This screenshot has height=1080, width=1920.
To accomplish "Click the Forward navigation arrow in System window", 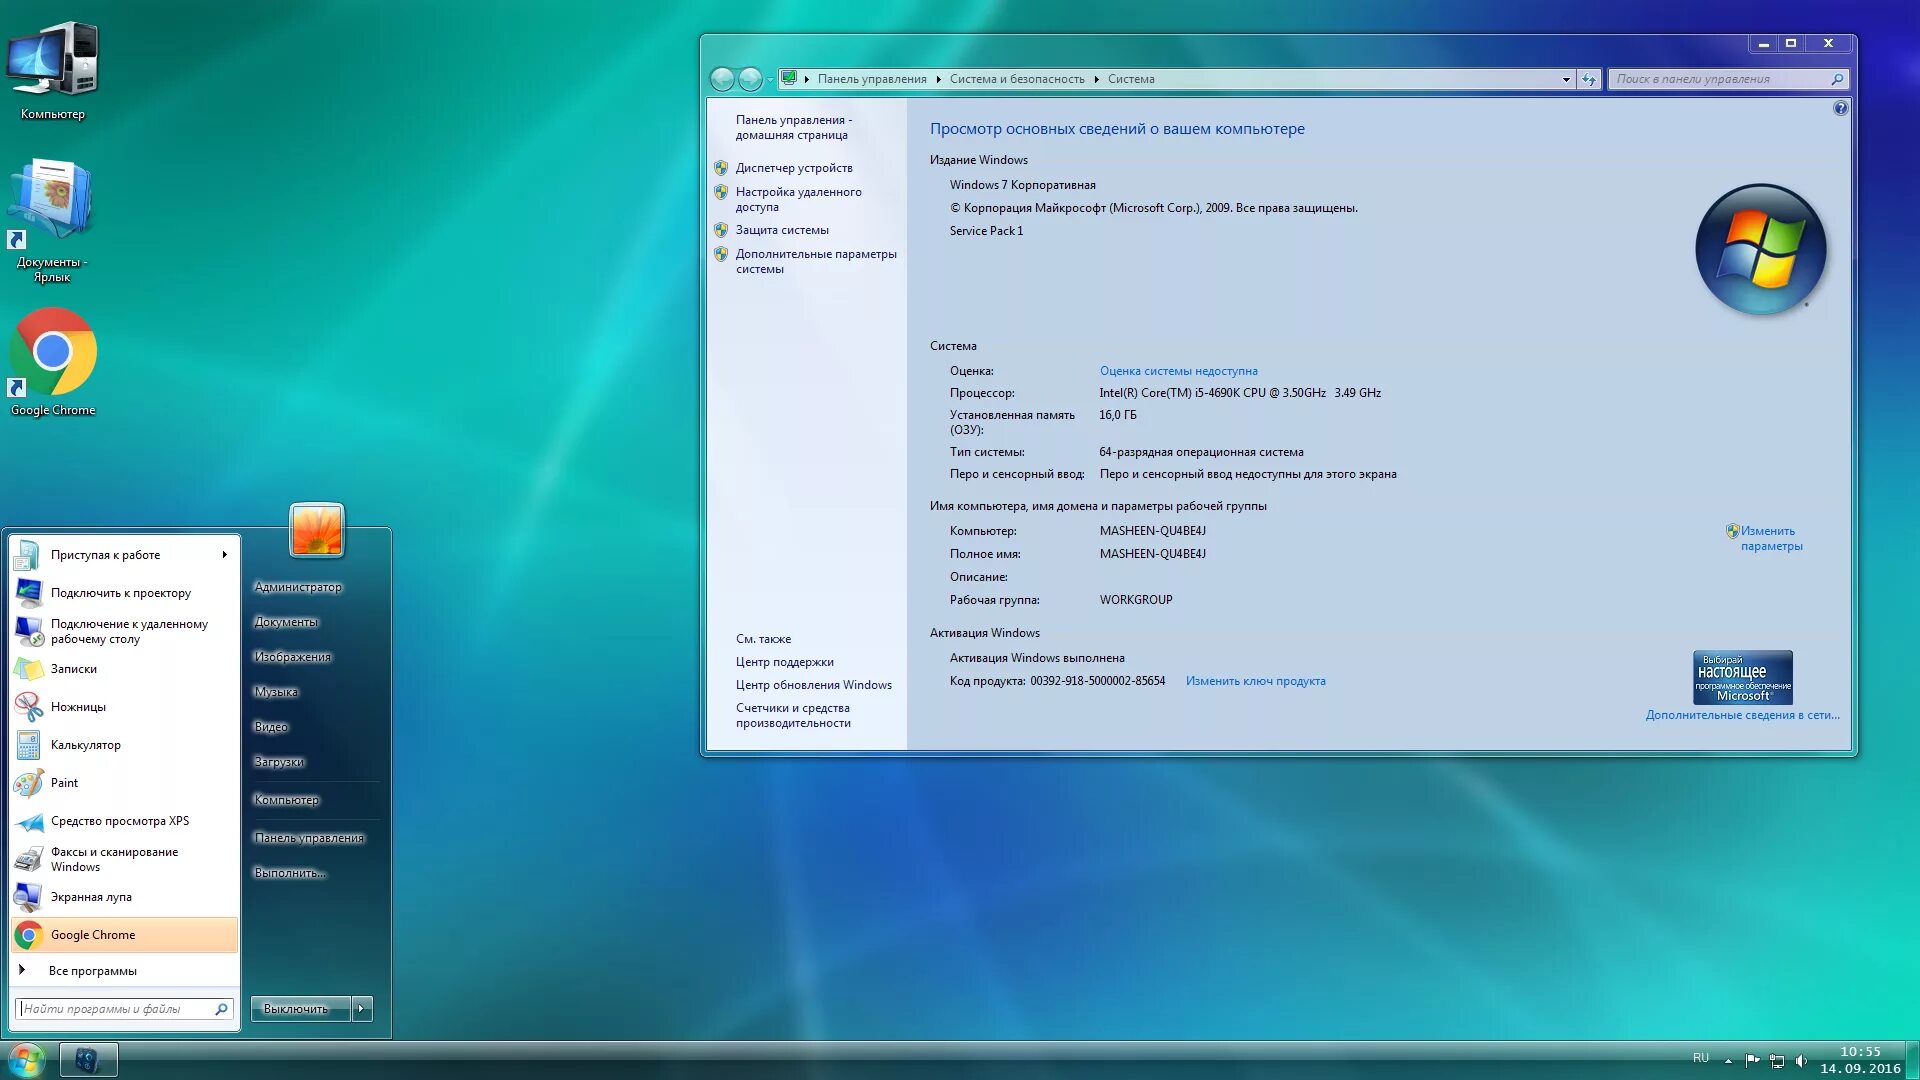I will (750, 79).
